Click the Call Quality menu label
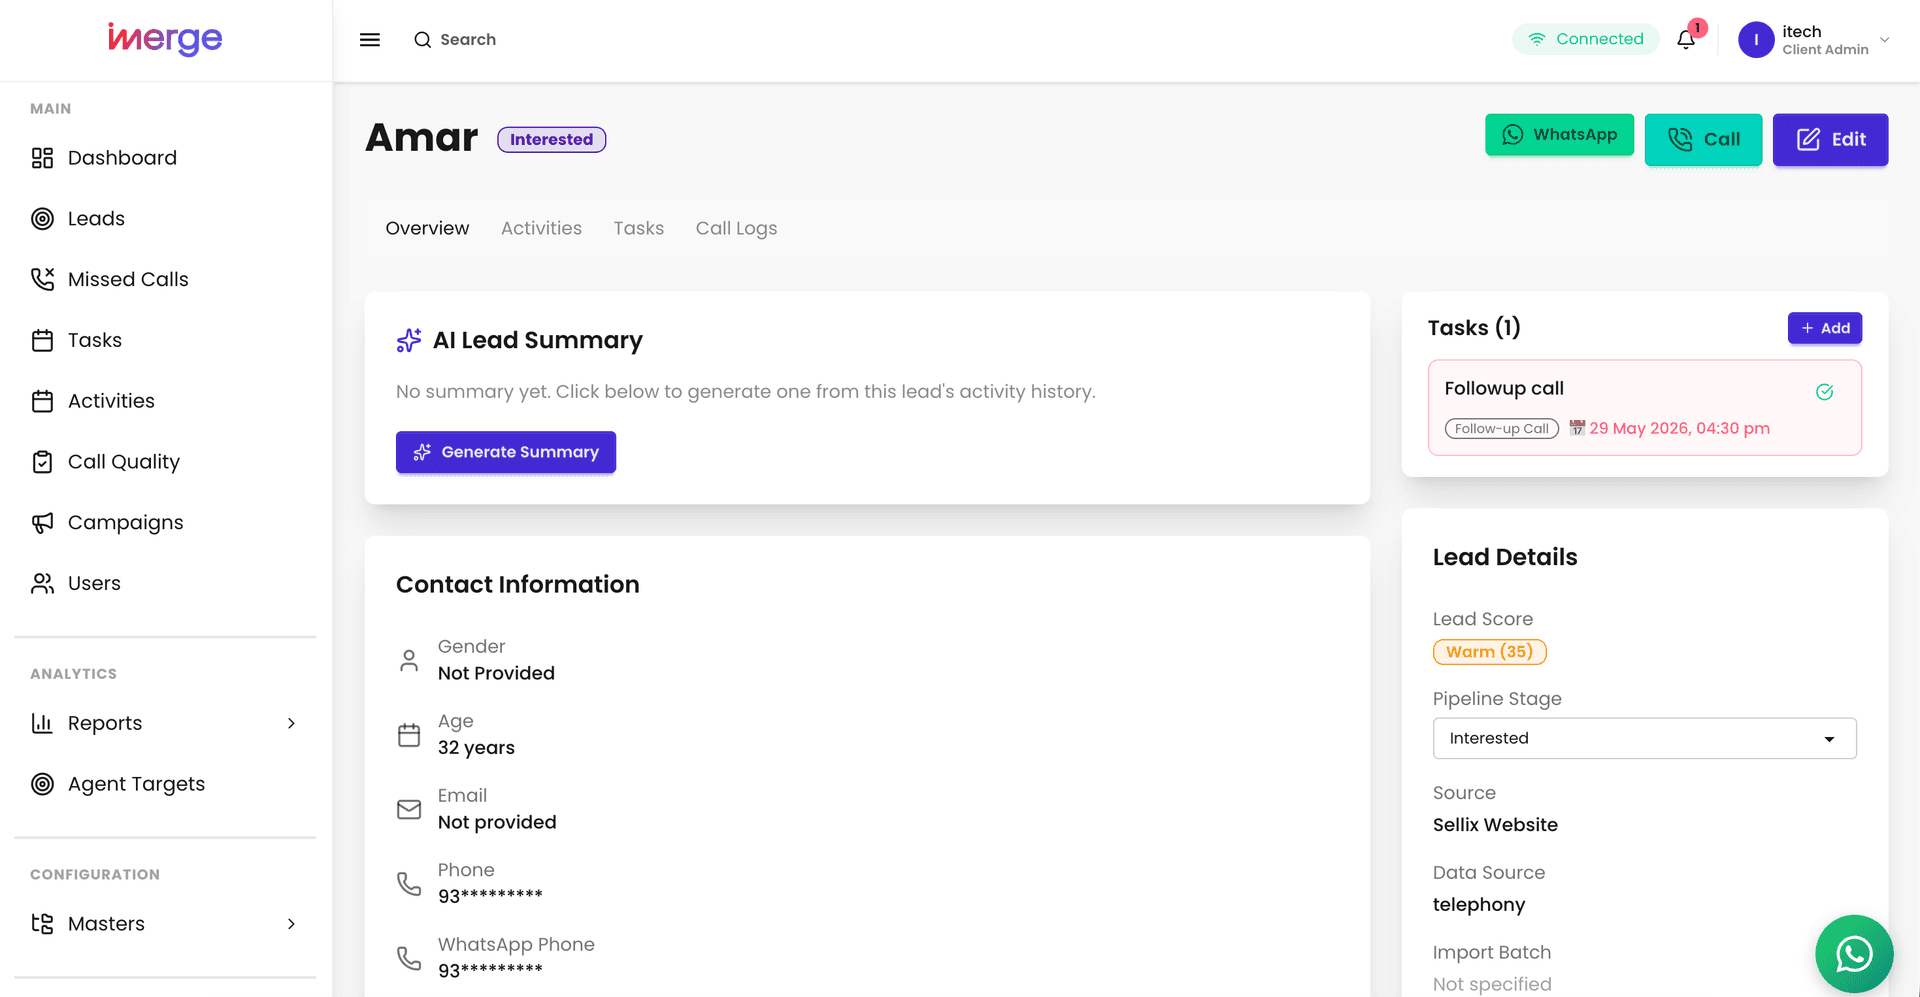Image resolution: width=1920 pixels, height=997 pixels. 124,462
